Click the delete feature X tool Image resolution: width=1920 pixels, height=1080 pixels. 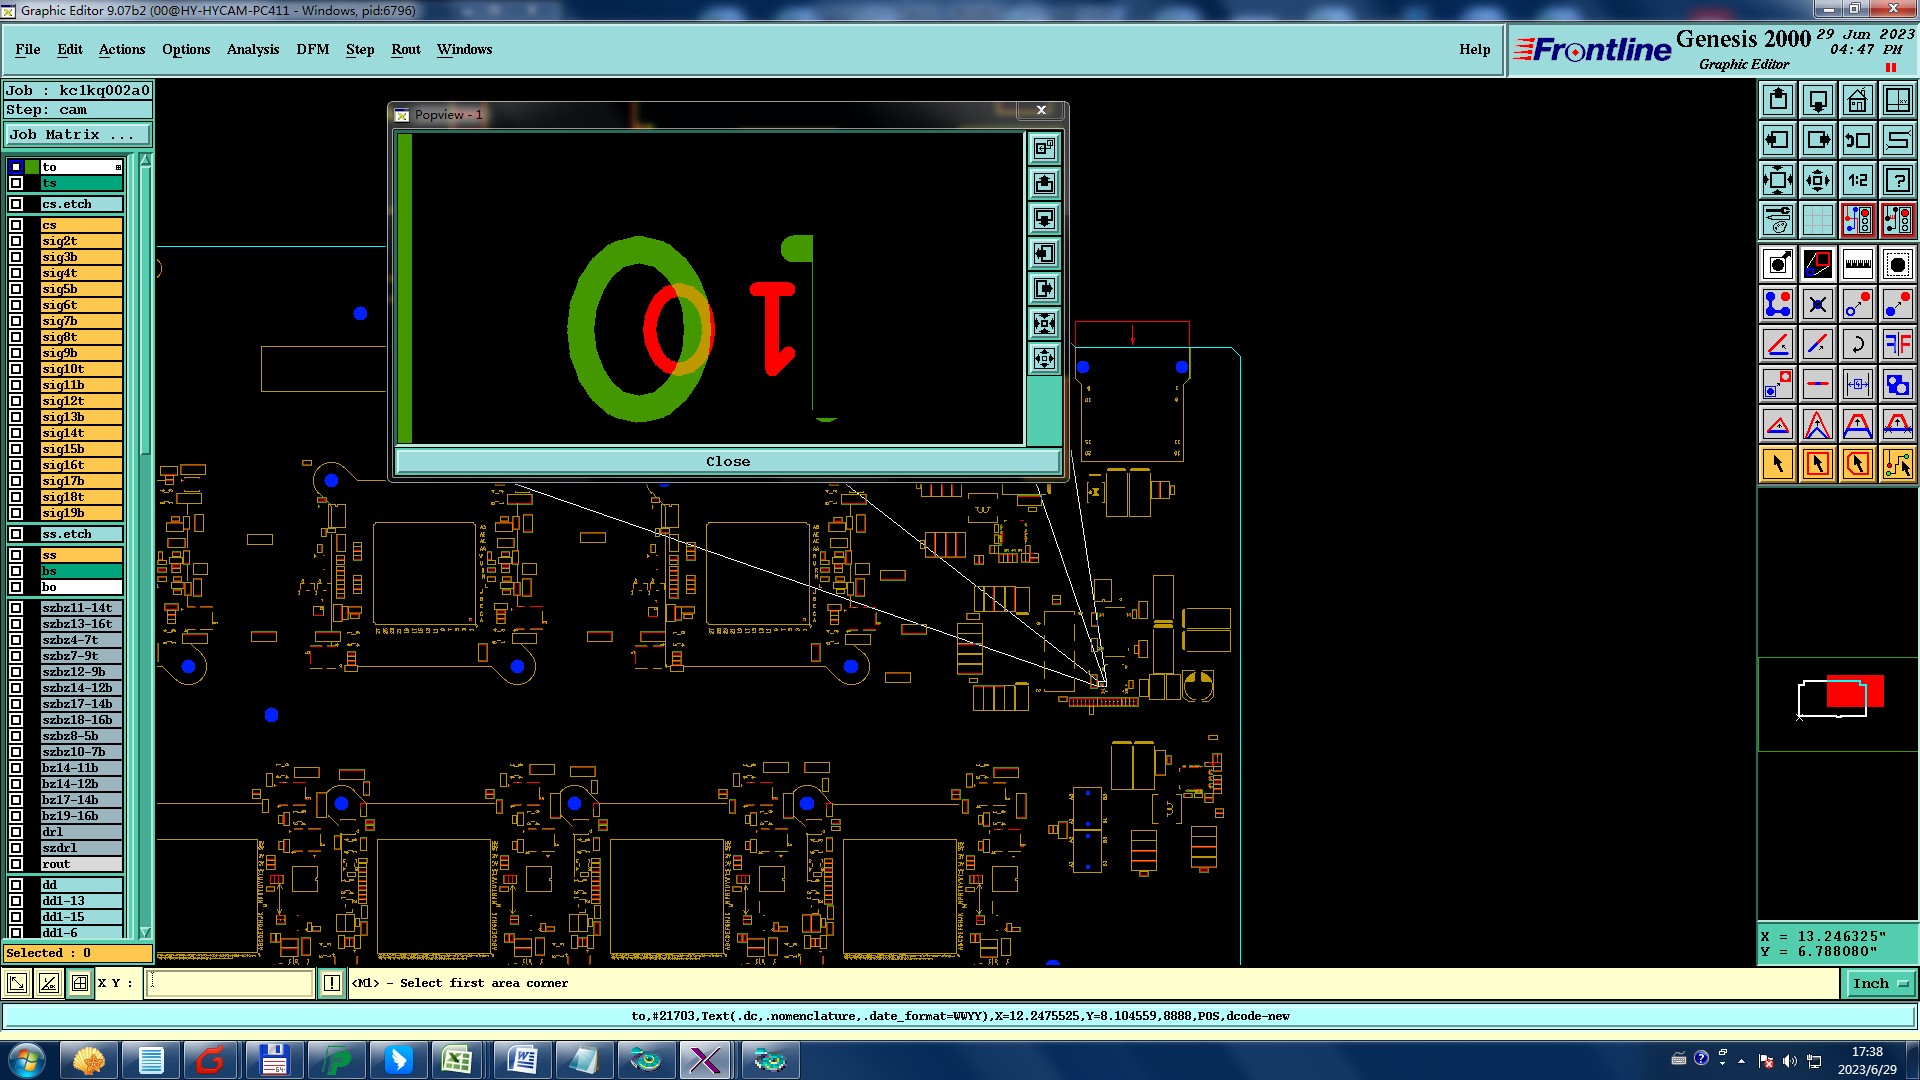[1817, 304]
